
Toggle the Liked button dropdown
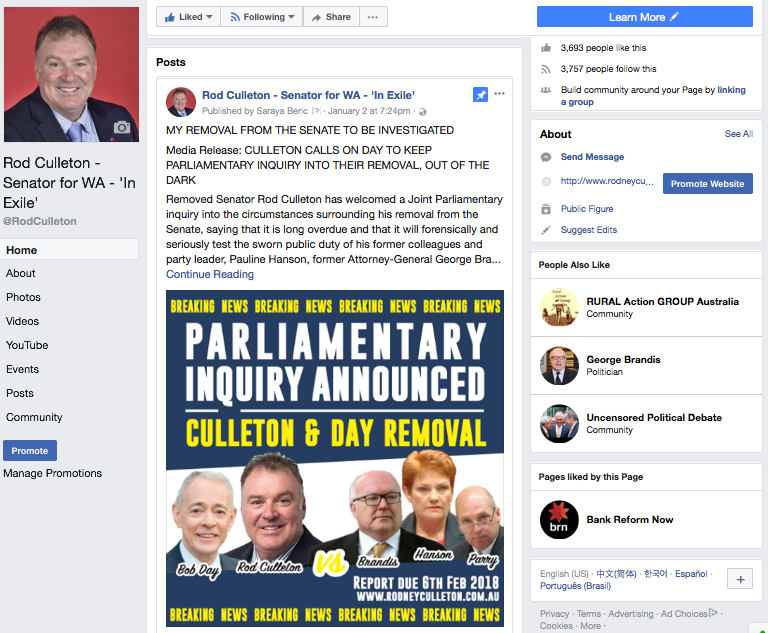(189, 17)
